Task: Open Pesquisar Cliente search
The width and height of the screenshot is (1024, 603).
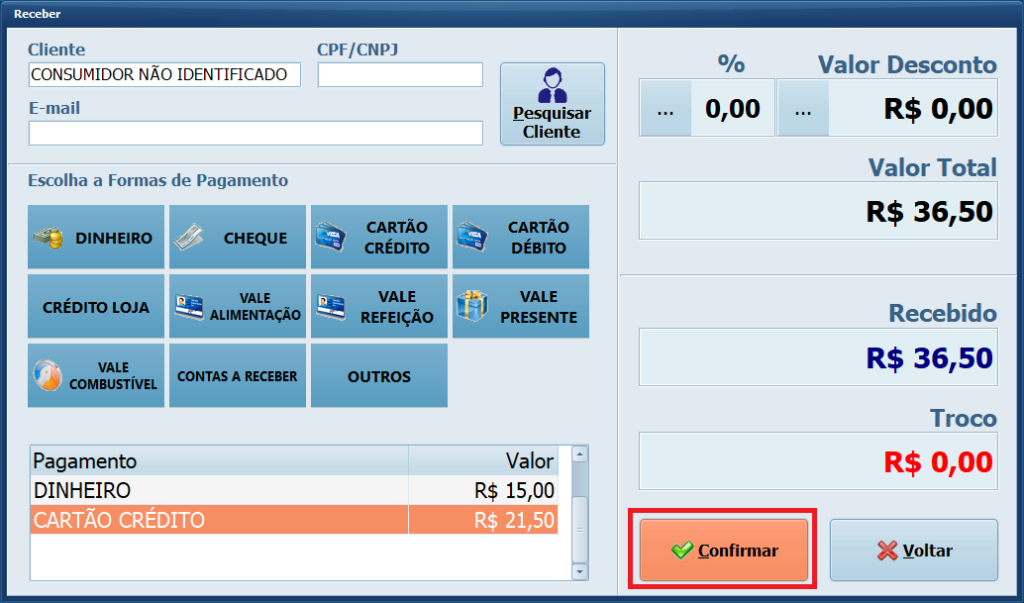Action: click(552, 104)
